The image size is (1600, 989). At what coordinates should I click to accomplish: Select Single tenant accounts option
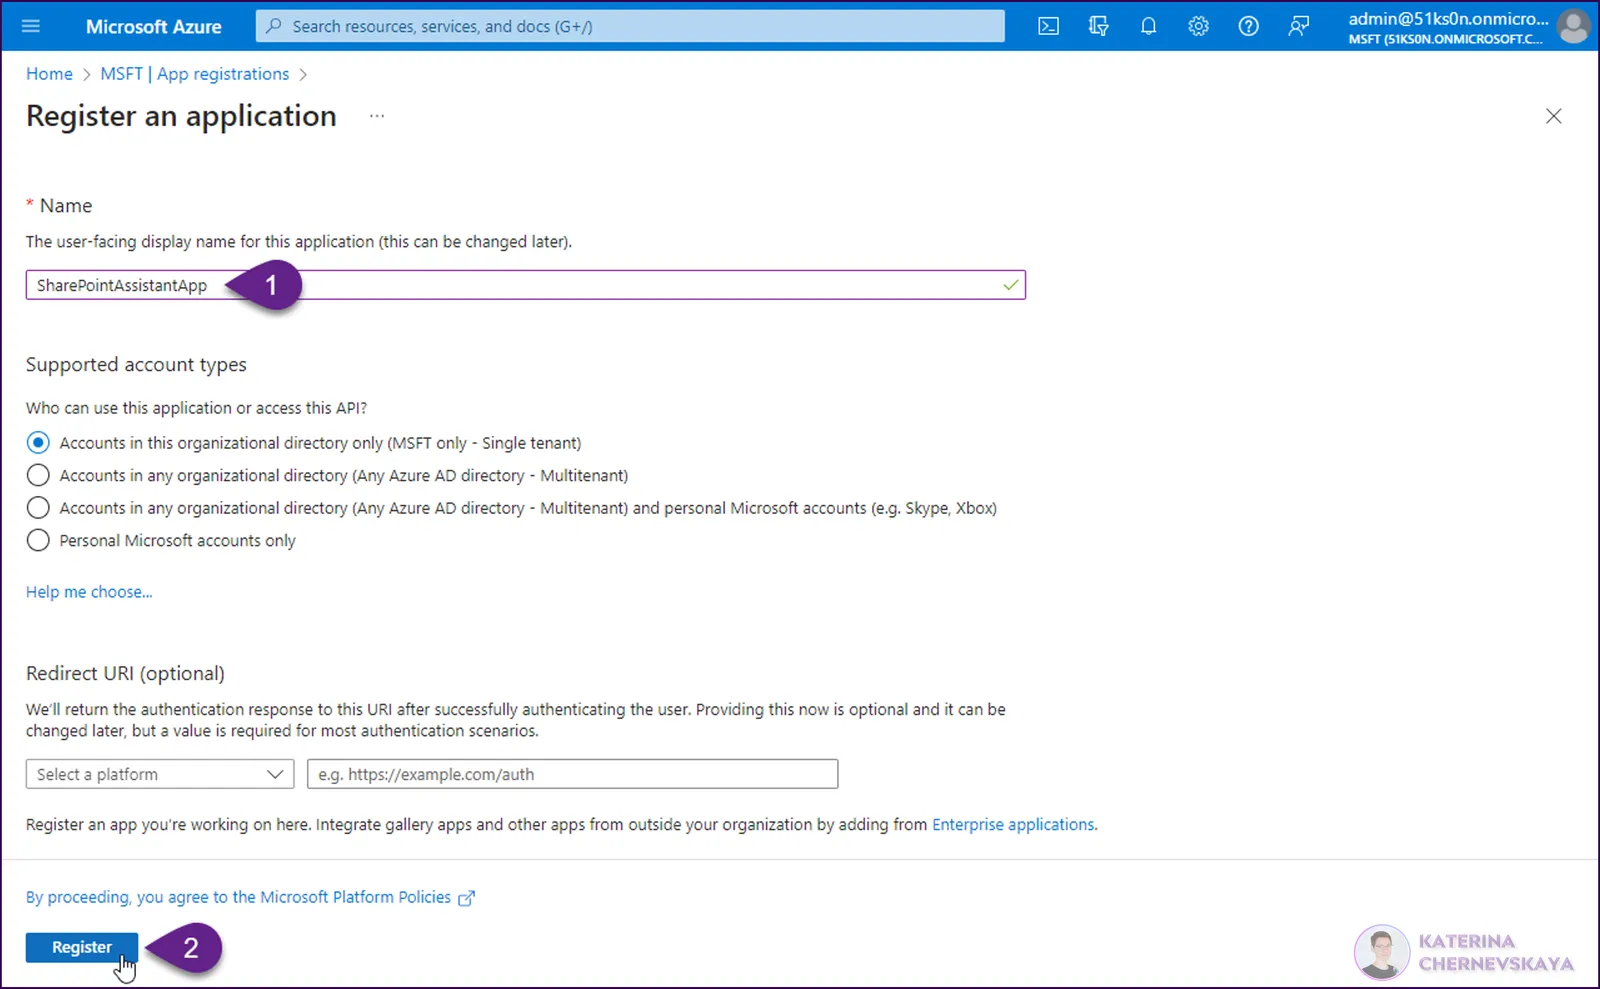pyautogui.click(x=38, y=442)
